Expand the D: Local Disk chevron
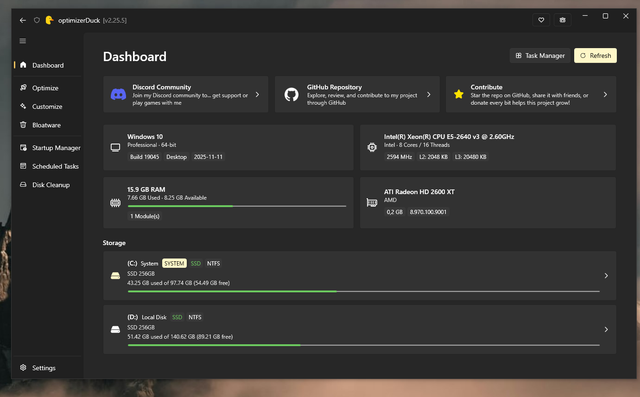This screenshot has width=640, height=397. 606,329
